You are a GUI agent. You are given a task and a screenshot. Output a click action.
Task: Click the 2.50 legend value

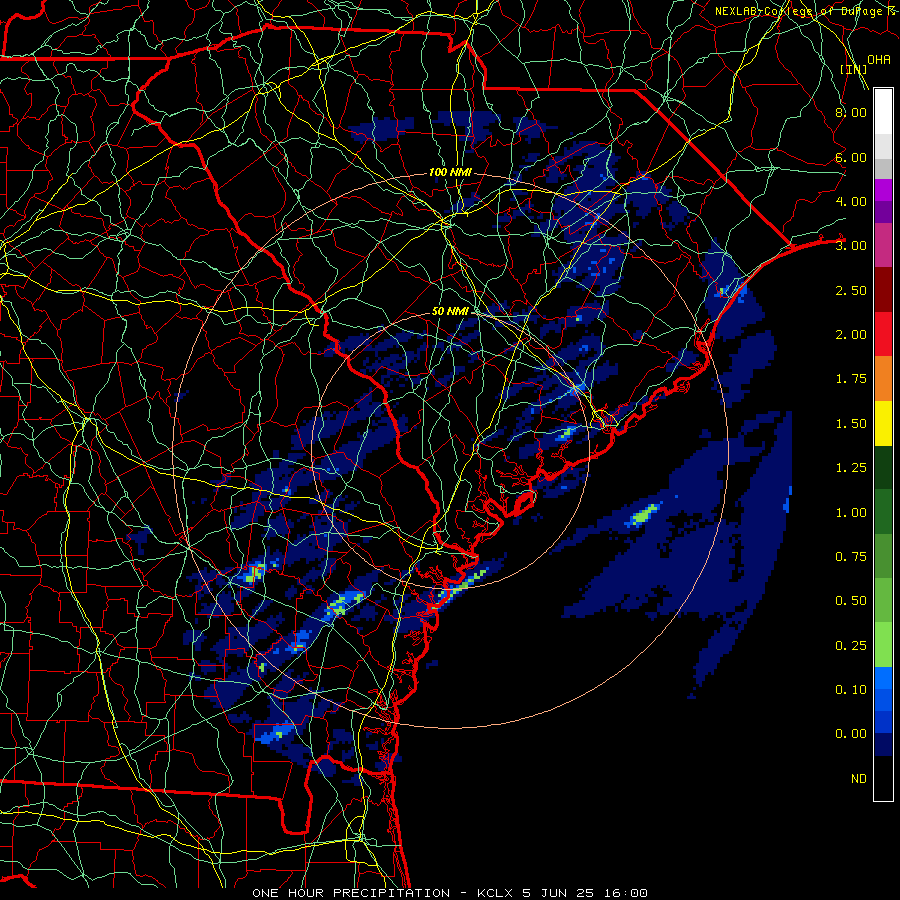tap(851, 290)
